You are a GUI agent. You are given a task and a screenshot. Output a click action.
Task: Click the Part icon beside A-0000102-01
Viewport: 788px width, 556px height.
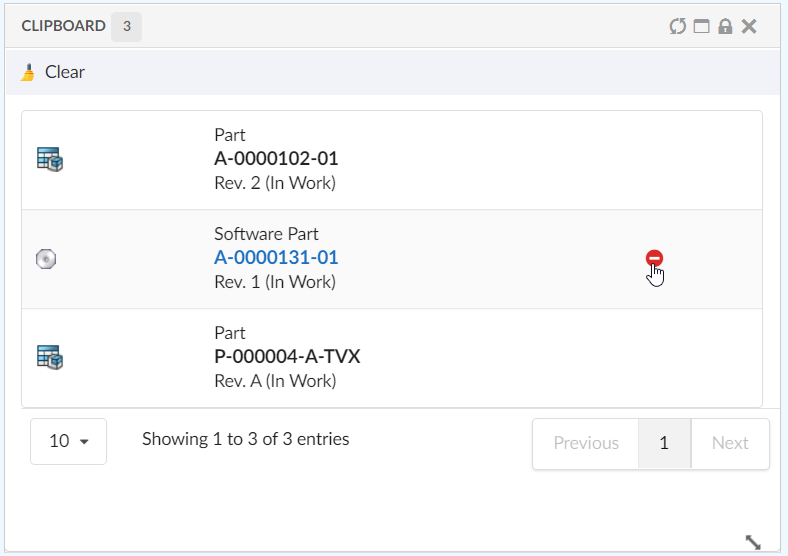pyautogui.click(x=50, y=159)
